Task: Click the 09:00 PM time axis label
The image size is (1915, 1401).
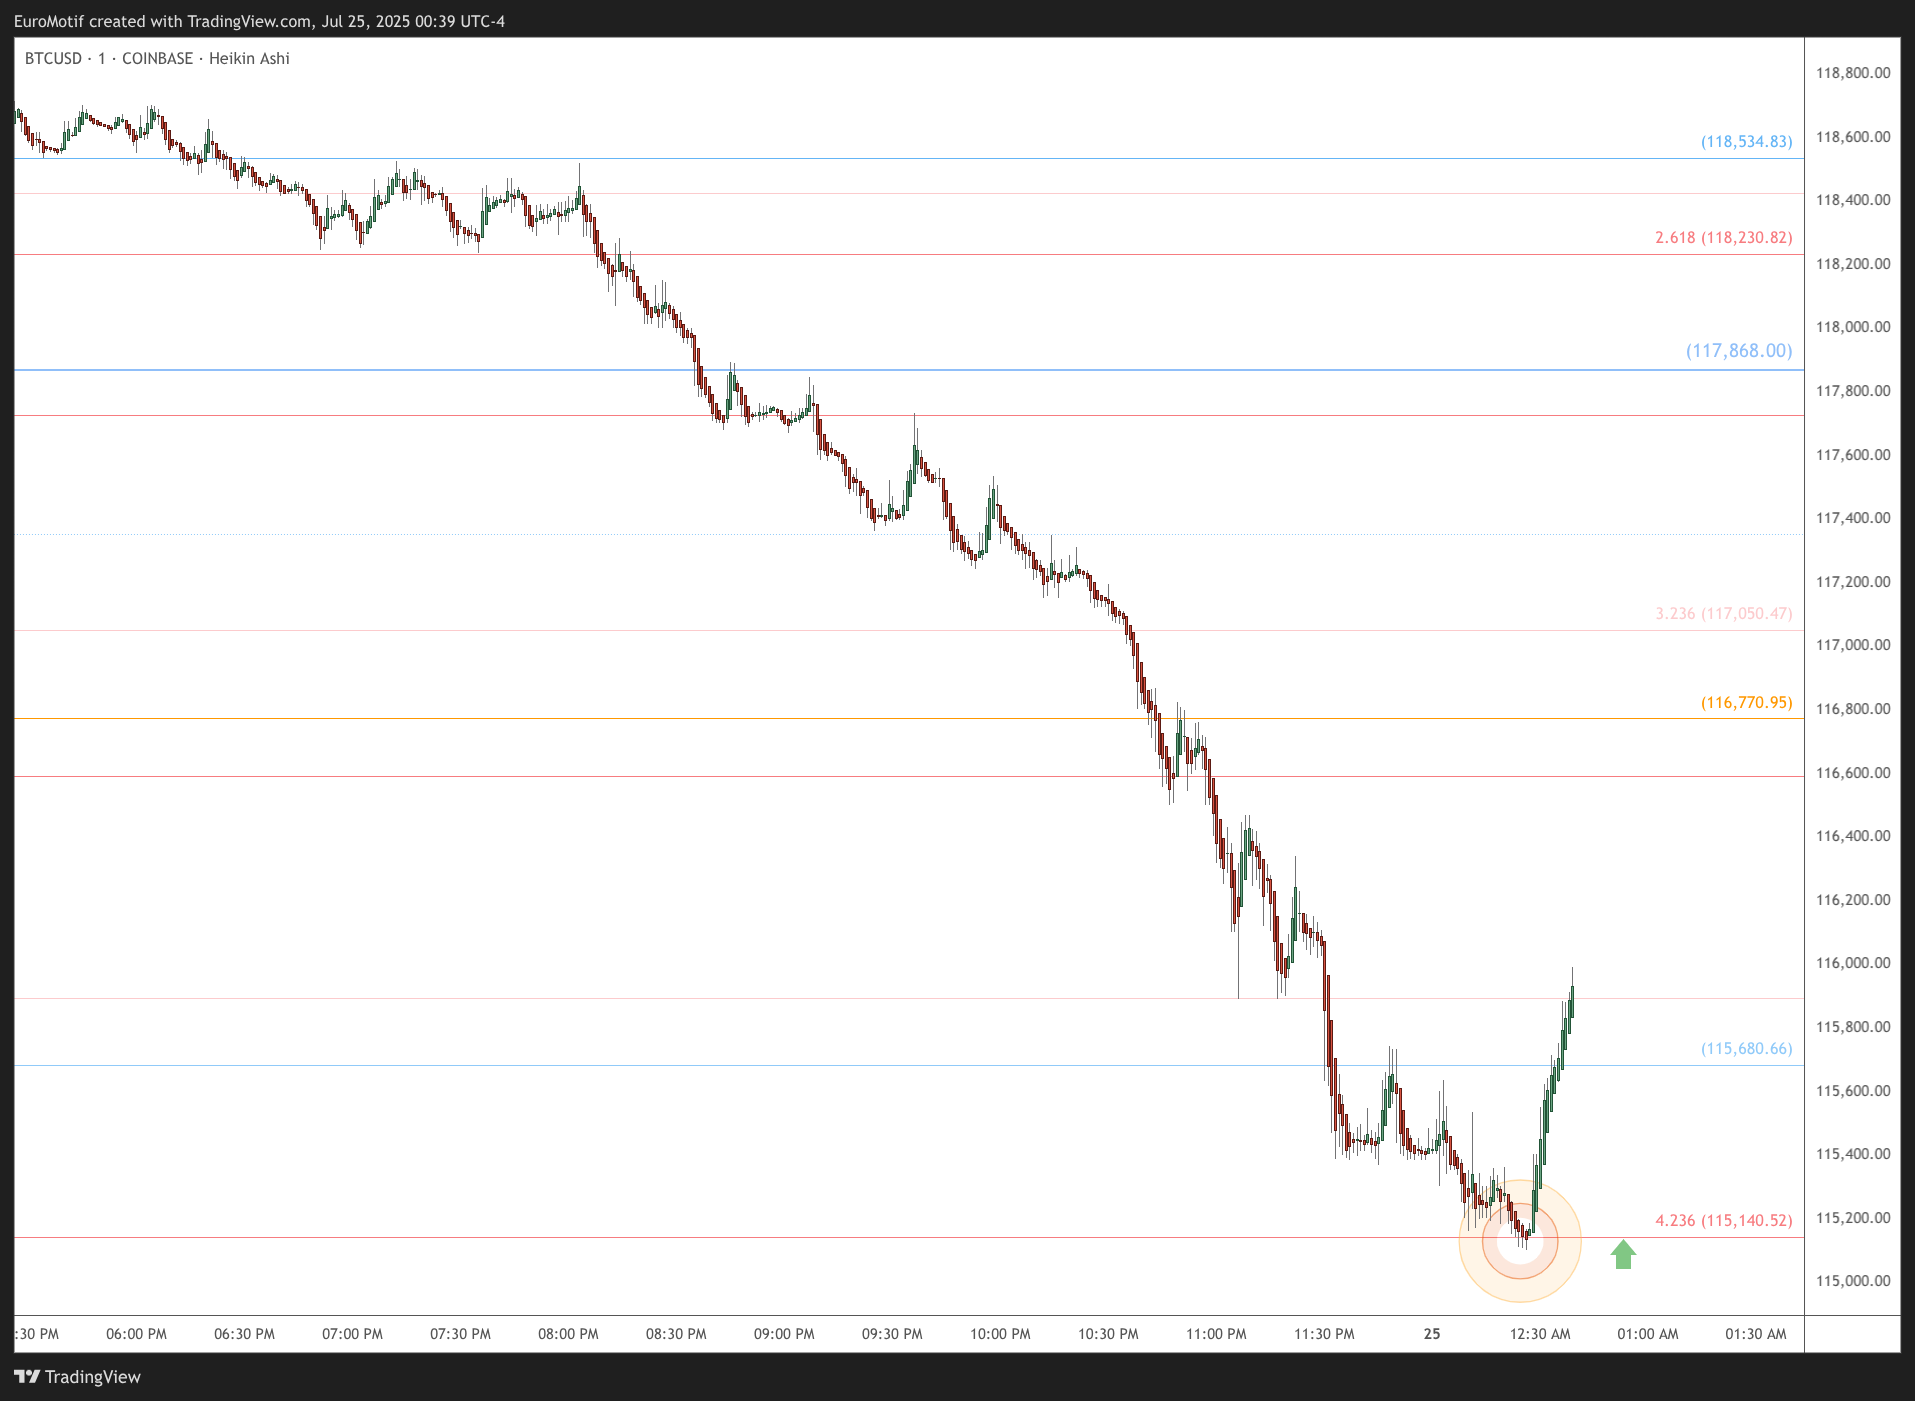Action: [784, 1334]
